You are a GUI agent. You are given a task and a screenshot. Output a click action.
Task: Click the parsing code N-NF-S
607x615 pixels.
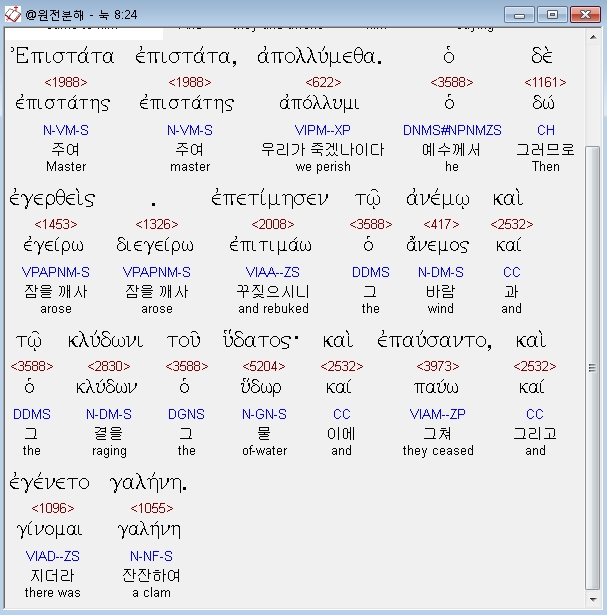151,556
